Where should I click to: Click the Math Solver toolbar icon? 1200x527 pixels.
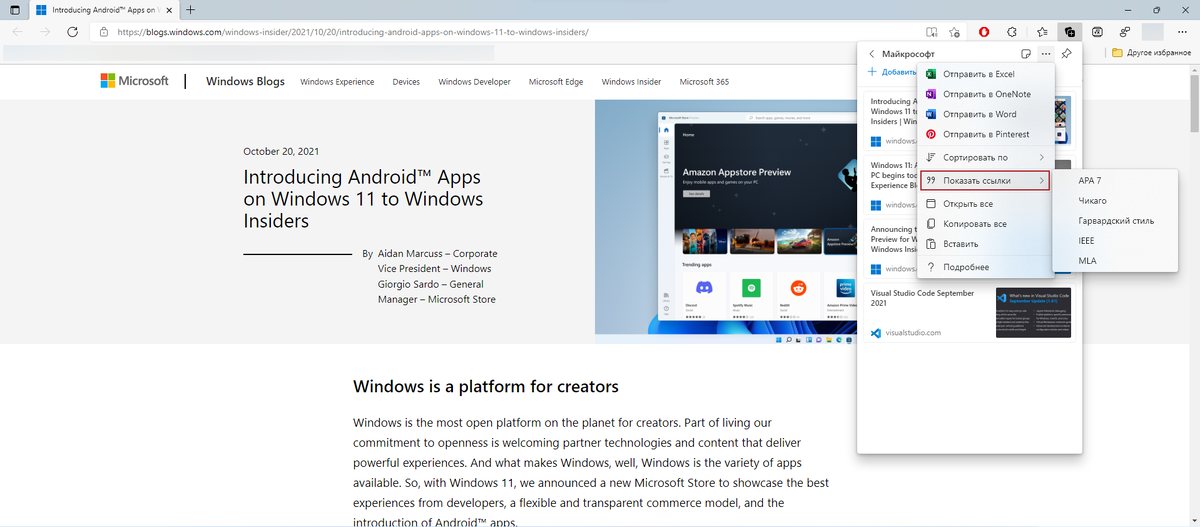click(x=1098, y=31)
